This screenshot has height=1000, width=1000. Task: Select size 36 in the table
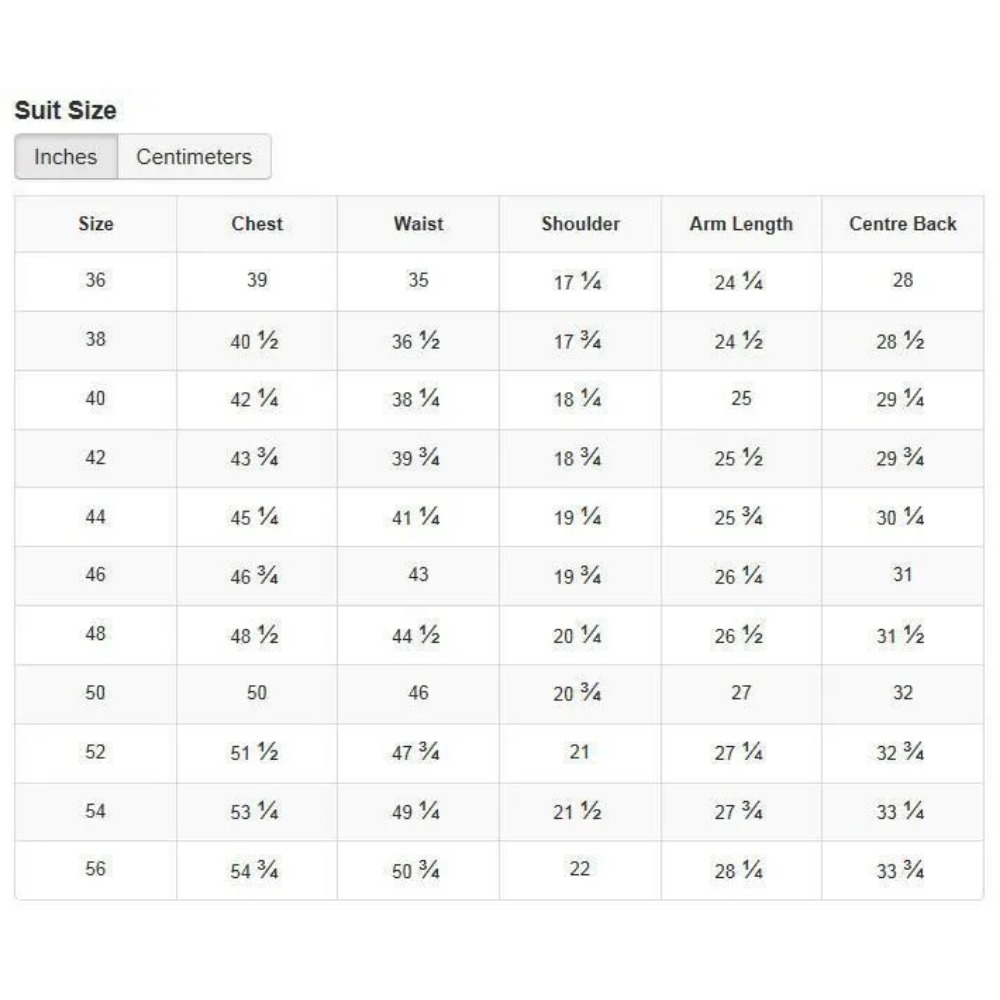pyautogui.click(x=95, y=280)
